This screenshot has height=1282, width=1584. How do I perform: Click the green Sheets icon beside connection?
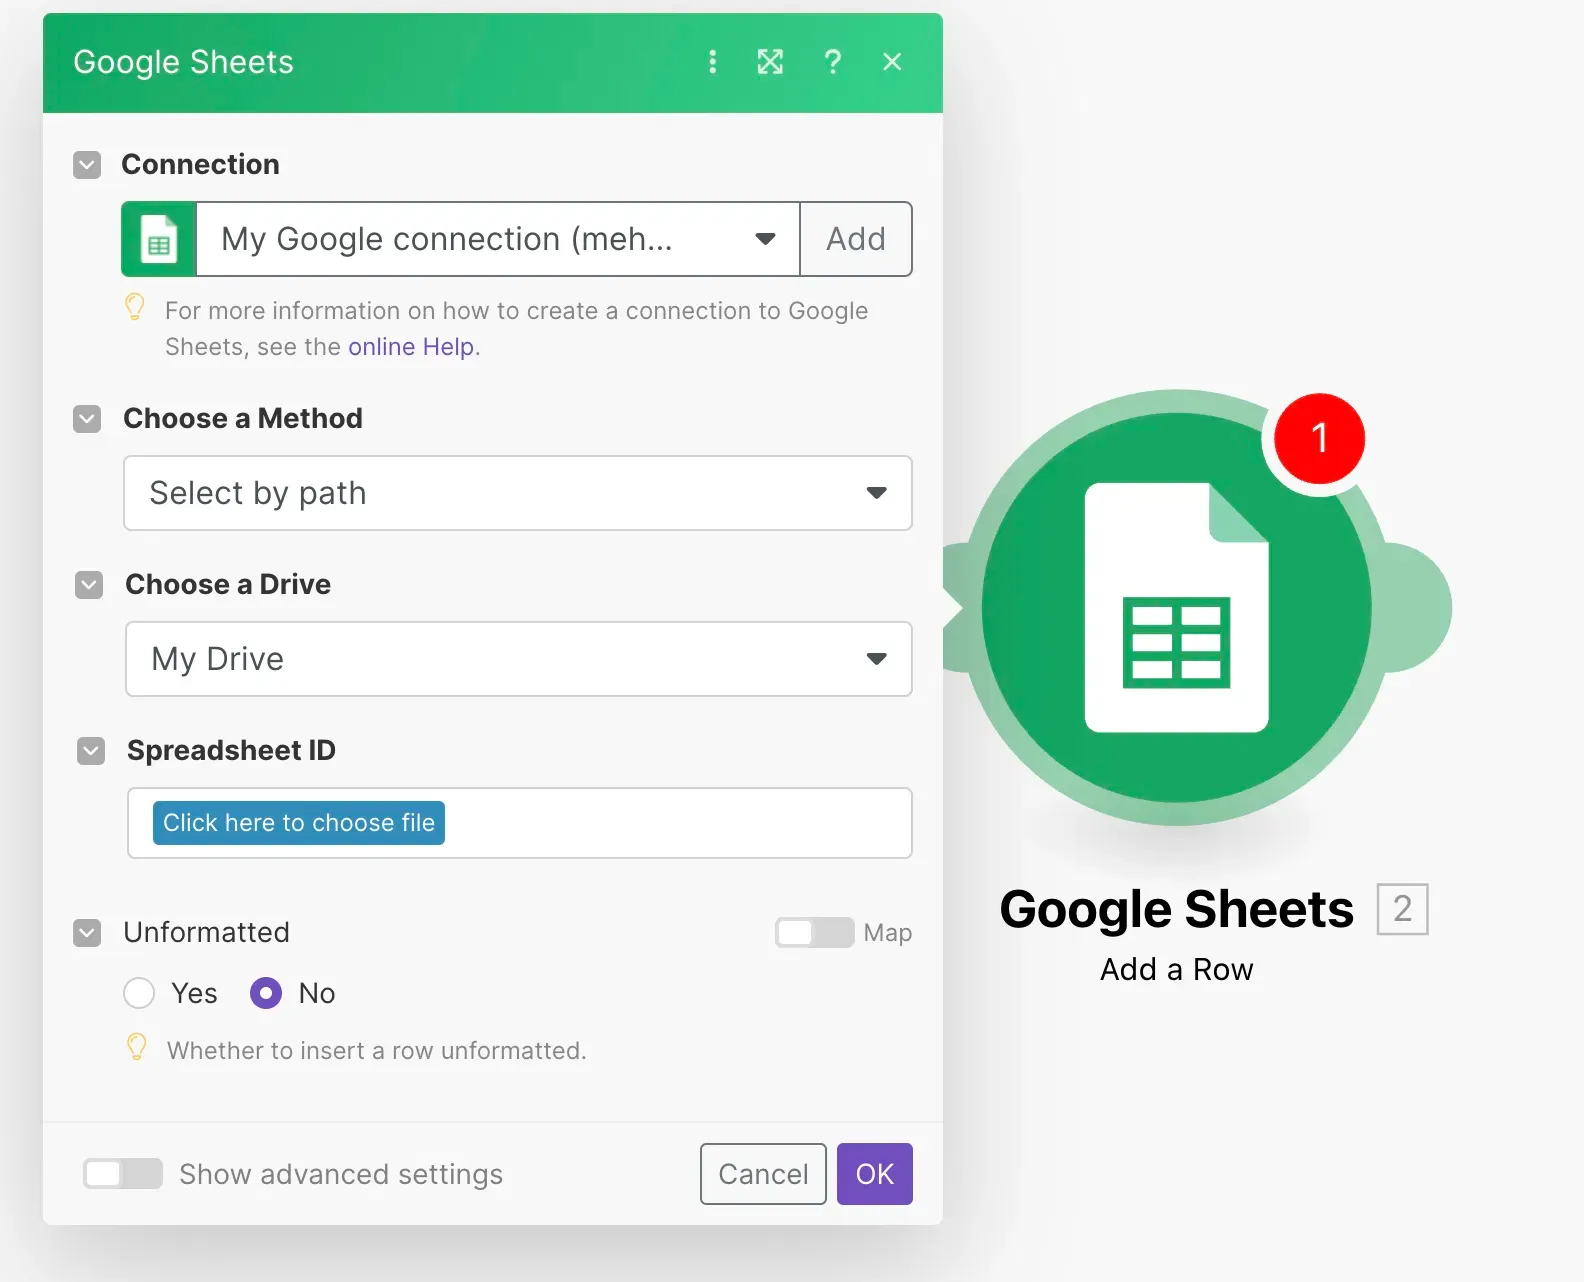point(158,239)
